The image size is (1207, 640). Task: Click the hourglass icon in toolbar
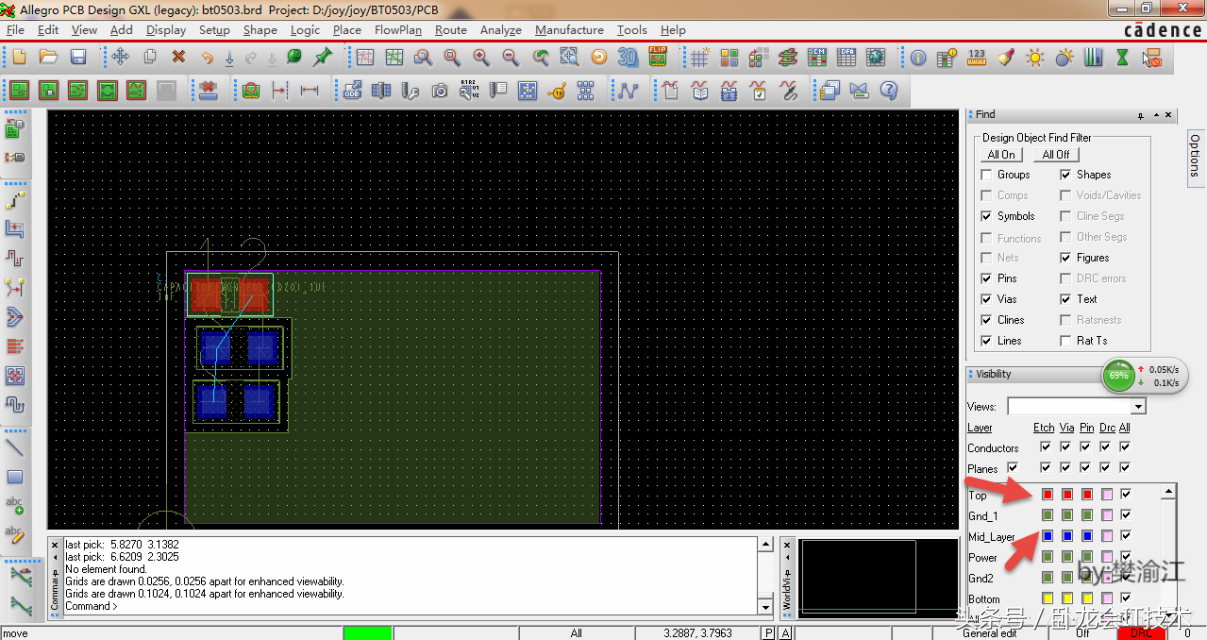pyautogui.click(x=1122, y=58)
